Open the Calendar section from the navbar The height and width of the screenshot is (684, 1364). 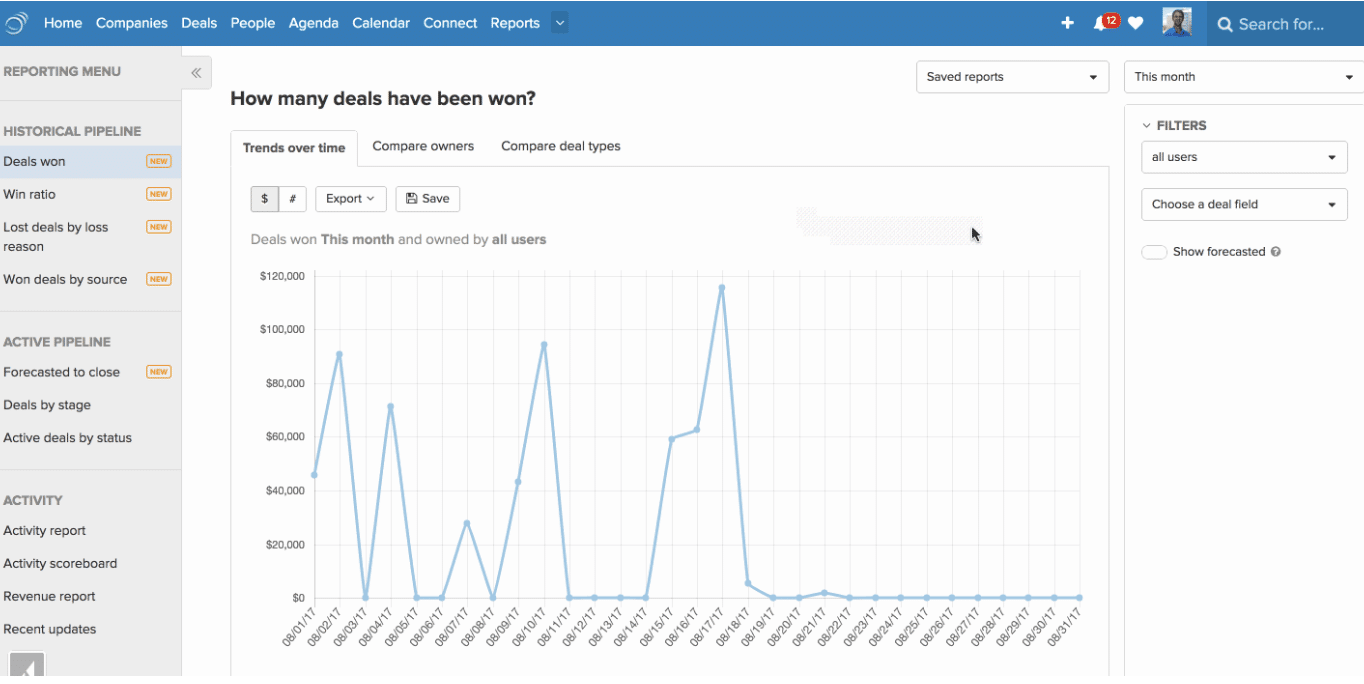pyautogui.click(x=381, y=23)
